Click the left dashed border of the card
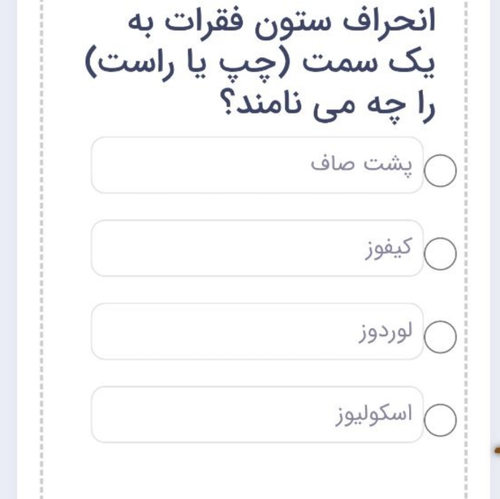The height and width of the screenshot is (499, 500). point(41,249)
